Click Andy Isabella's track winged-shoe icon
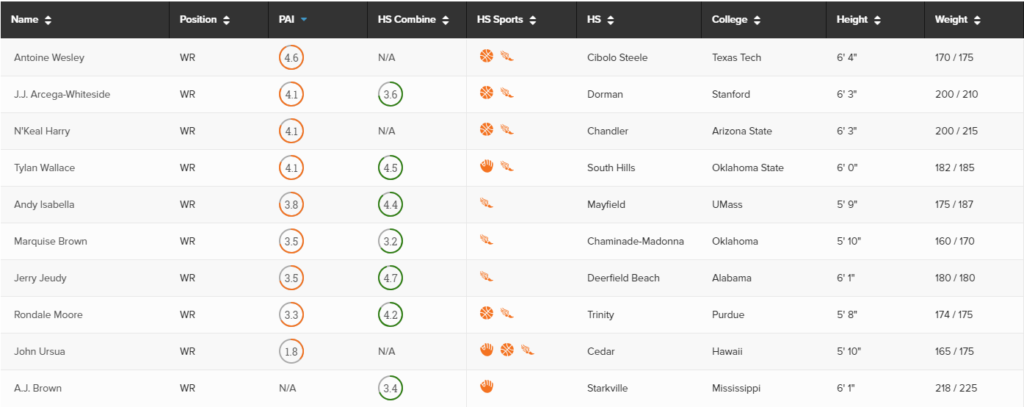Screen dimensions: 1024x407 point(486,204)
